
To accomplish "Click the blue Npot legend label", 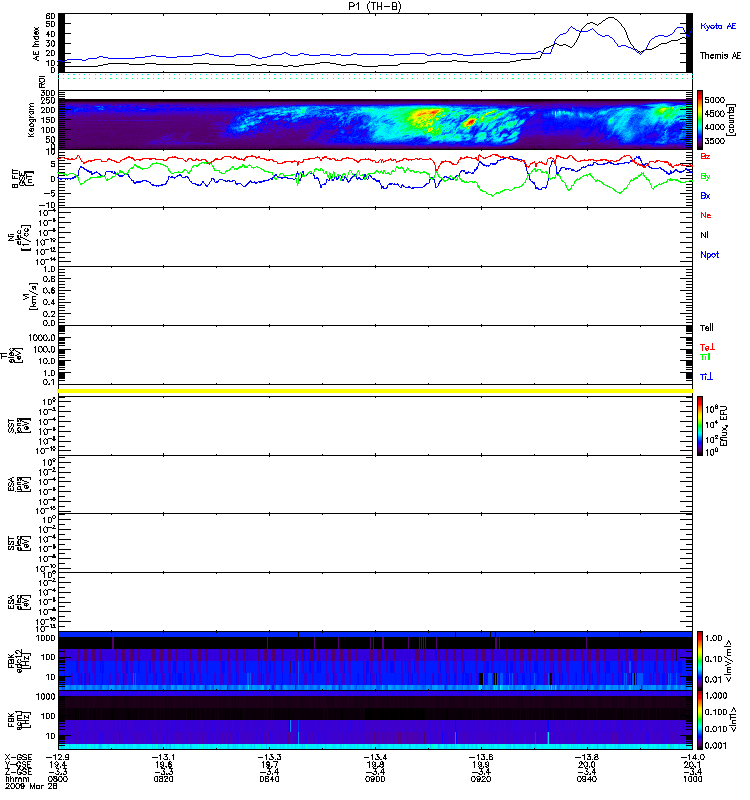I will tap(710, 255).
